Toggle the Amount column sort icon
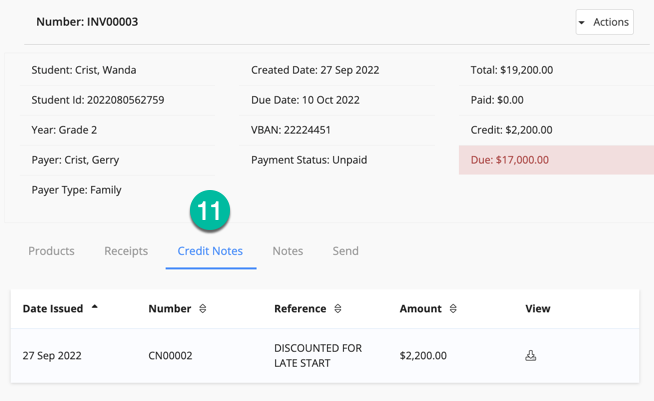Viewport: 654px width, 401px height. [453, 309]
